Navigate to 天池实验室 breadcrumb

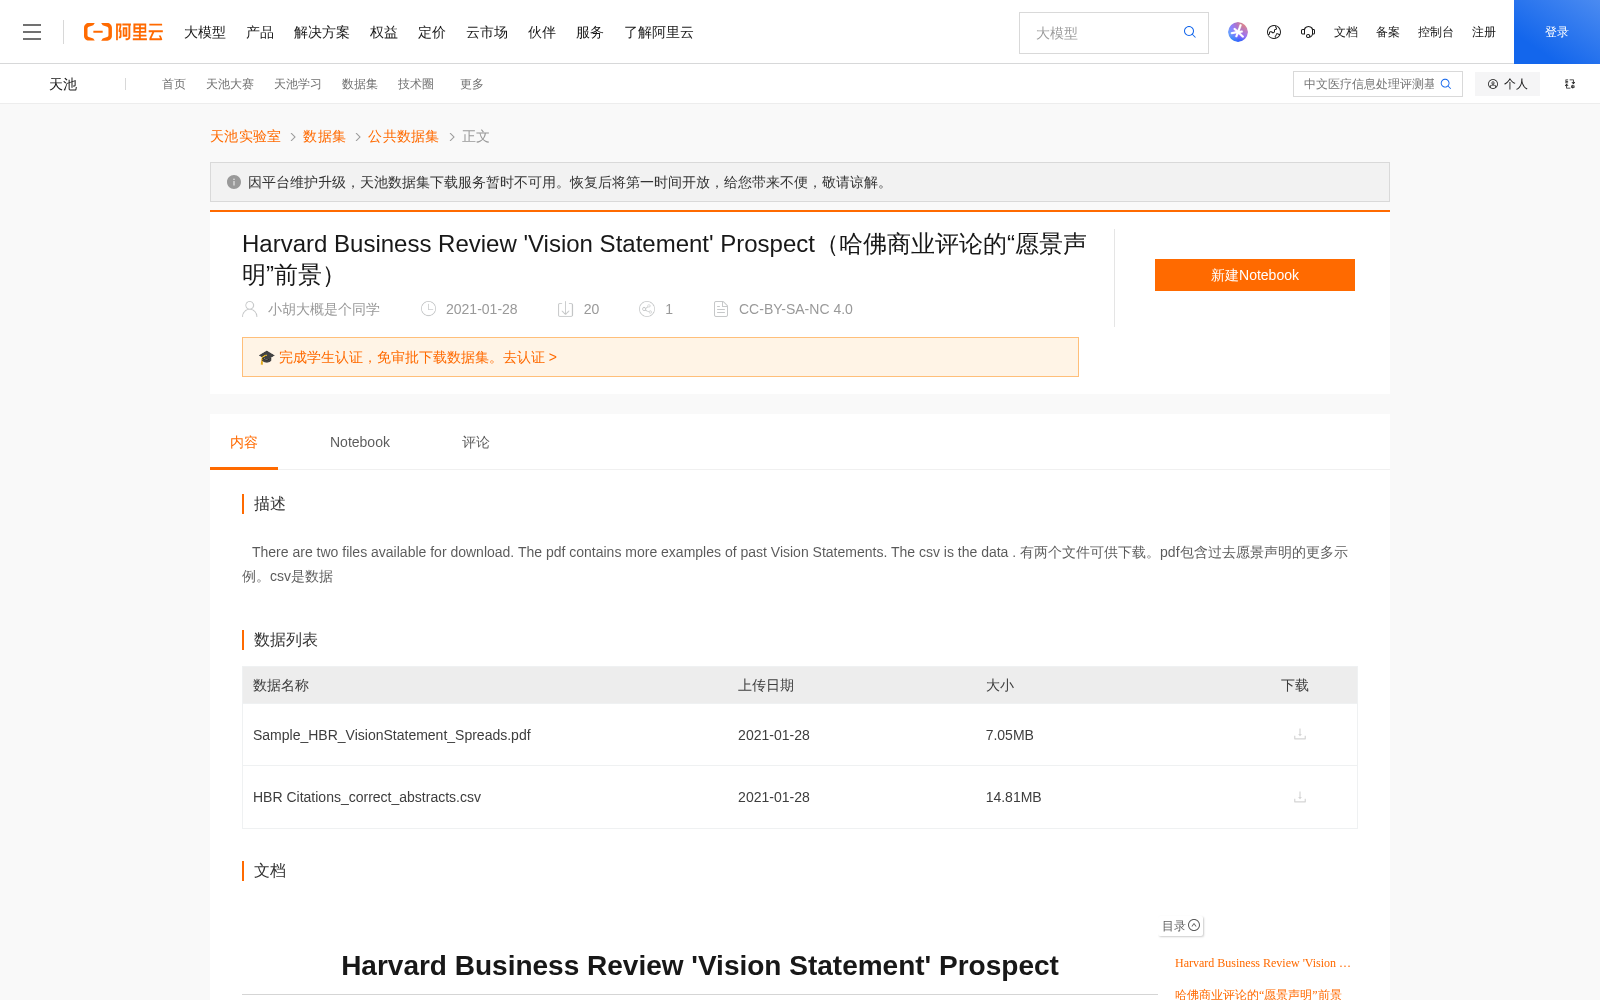(x=245, y=136)
